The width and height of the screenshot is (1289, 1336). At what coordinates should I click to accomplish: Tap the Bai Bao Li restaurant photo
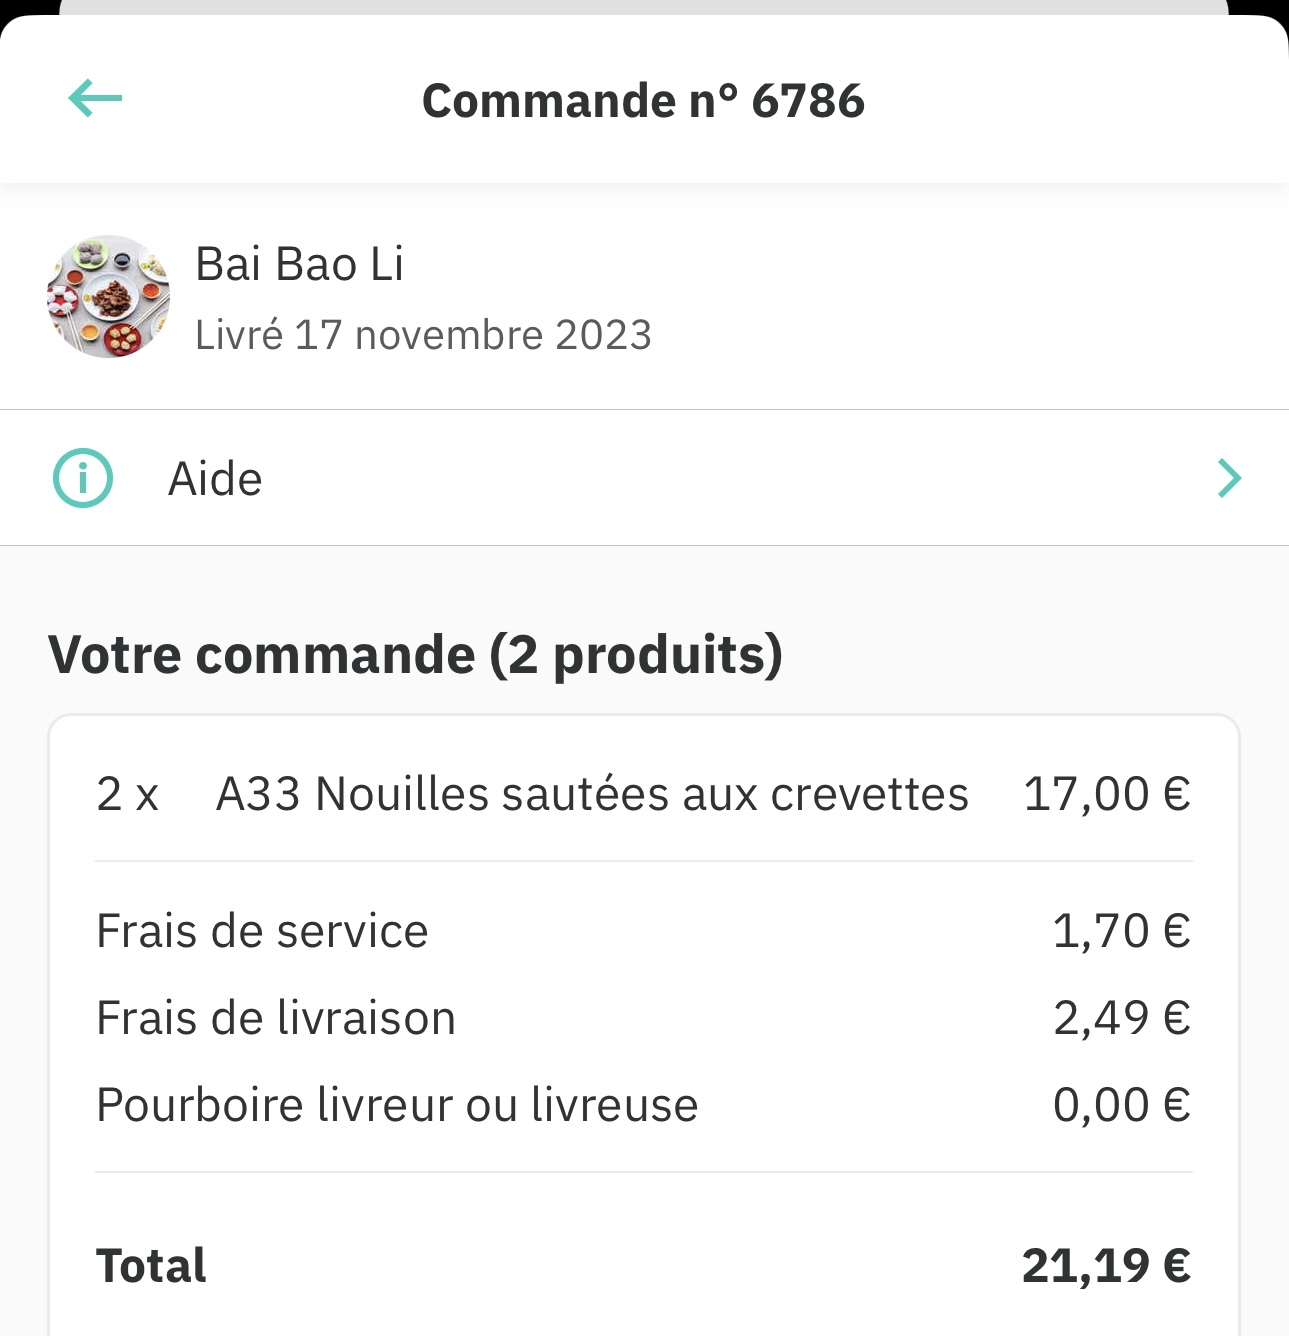(x=108, y=297)
